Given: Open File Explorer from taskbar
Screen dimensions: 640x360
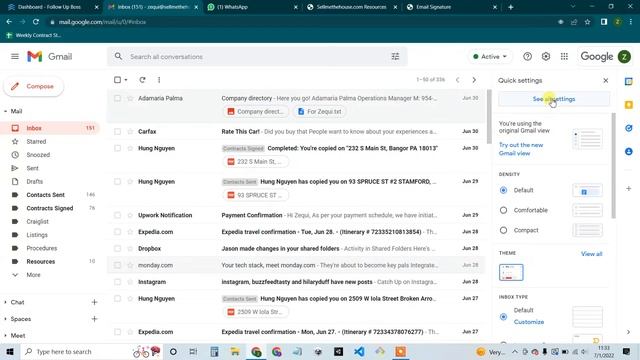Looking at the screenshot, I should click(235, 351).
